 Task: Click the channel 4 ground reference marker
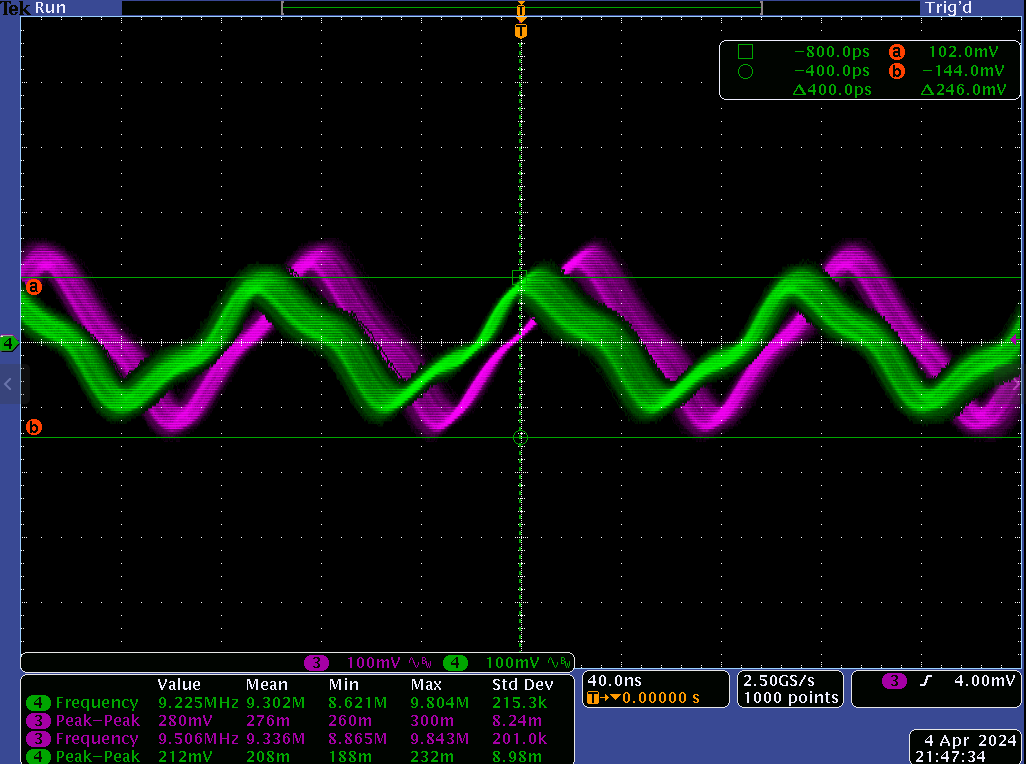[x=9, y=344]
